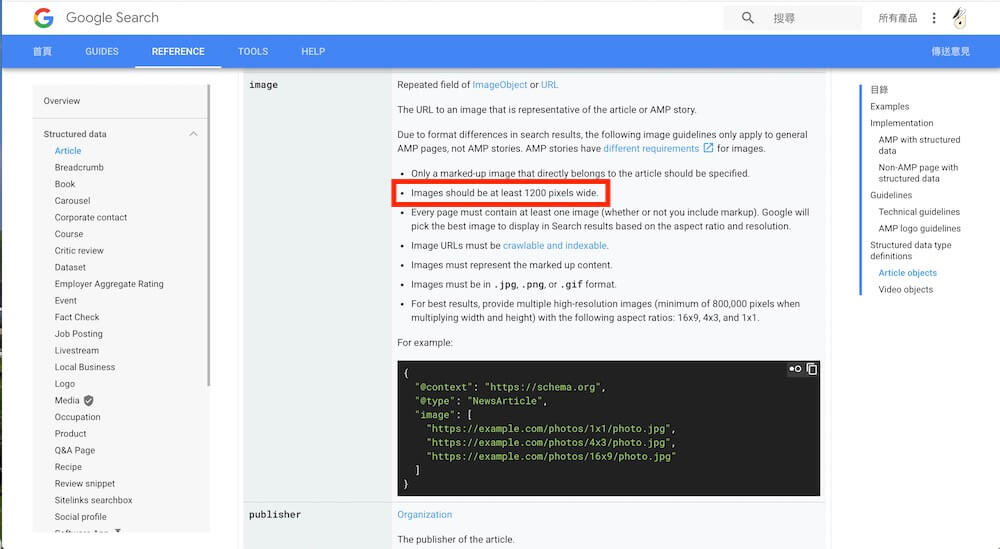The image size is (1000, 549).
Task: Open the crawlable and indexable link
Action: (x=555, y=245)
